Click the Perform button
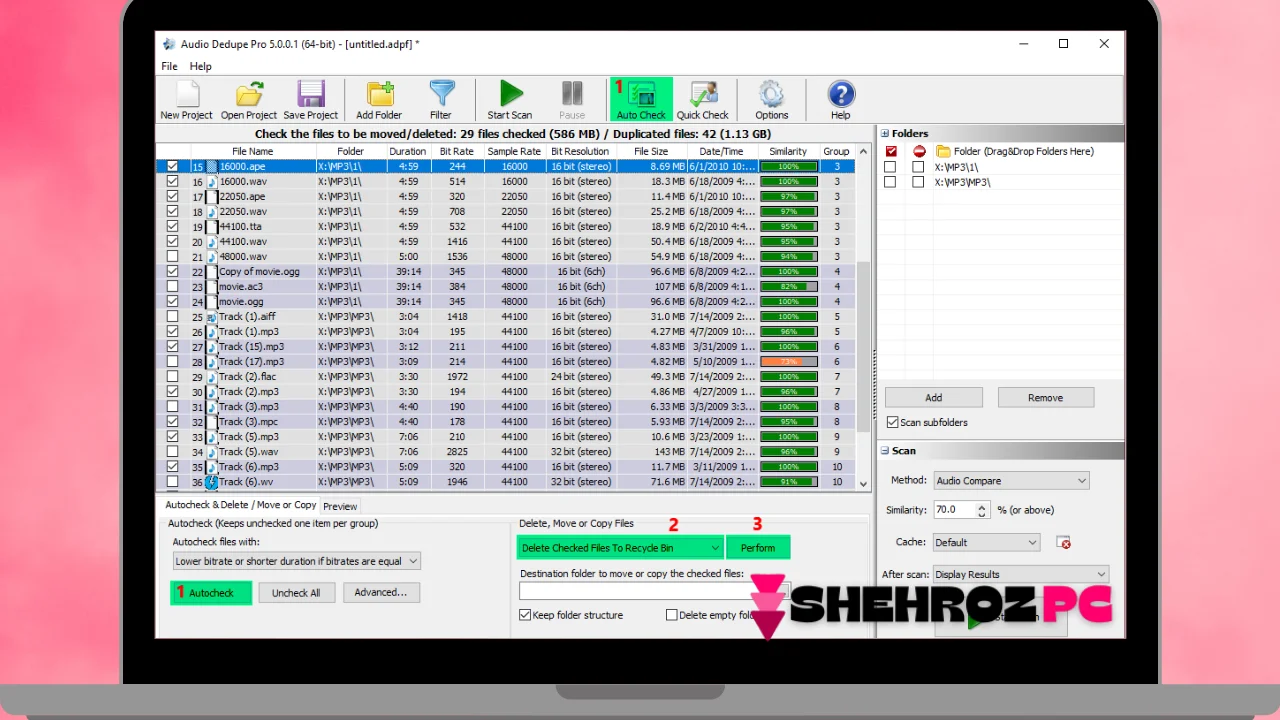The image size is (1280, 720). (x=758, y=547)
